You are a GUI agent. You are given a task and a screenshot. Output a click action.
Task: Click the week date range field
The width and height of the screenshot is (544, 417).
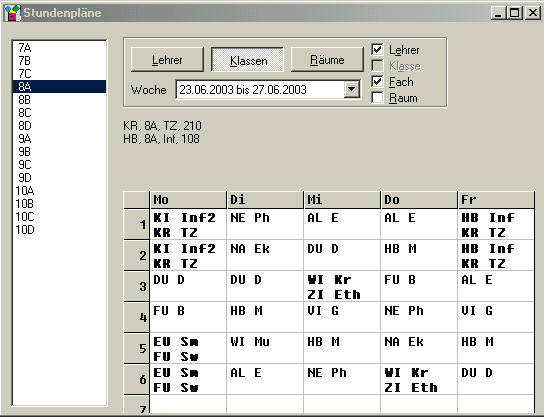pyautogui.click(x=260, y=90)
